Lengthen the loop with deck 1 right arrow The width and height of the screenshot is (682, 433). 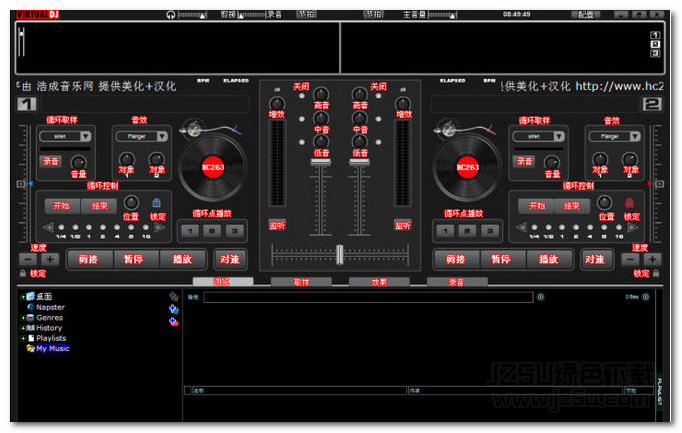tap(160, 227)
